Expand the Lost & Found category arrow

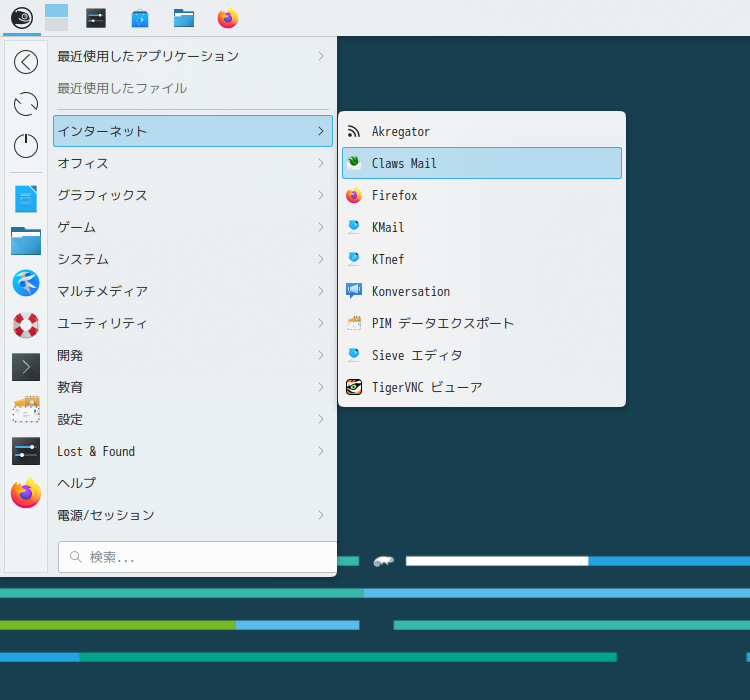click(x=321, y=451)
